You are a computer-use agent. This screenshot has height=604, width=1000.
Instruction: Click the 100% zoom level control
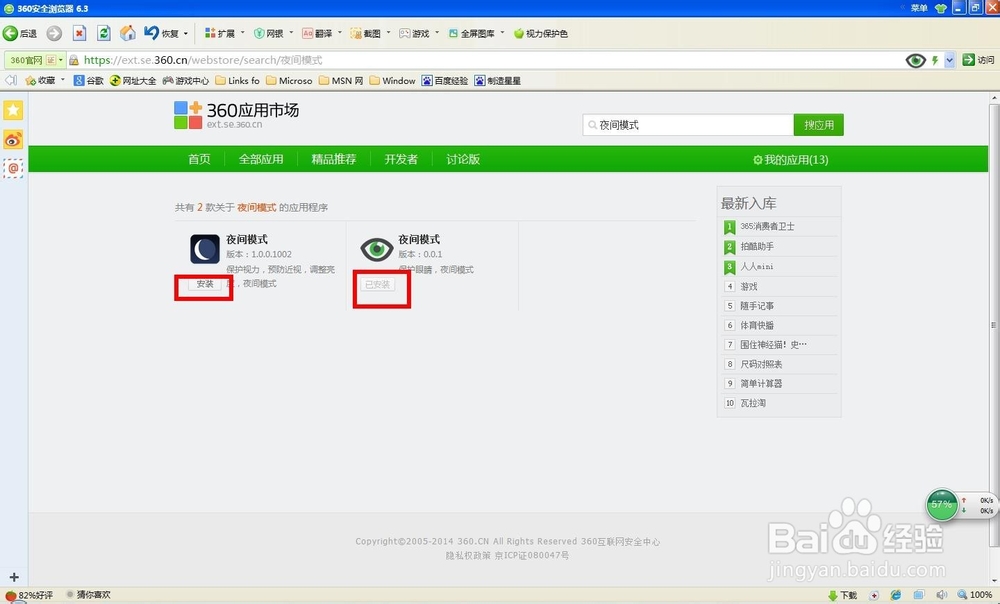coord(974,595)
